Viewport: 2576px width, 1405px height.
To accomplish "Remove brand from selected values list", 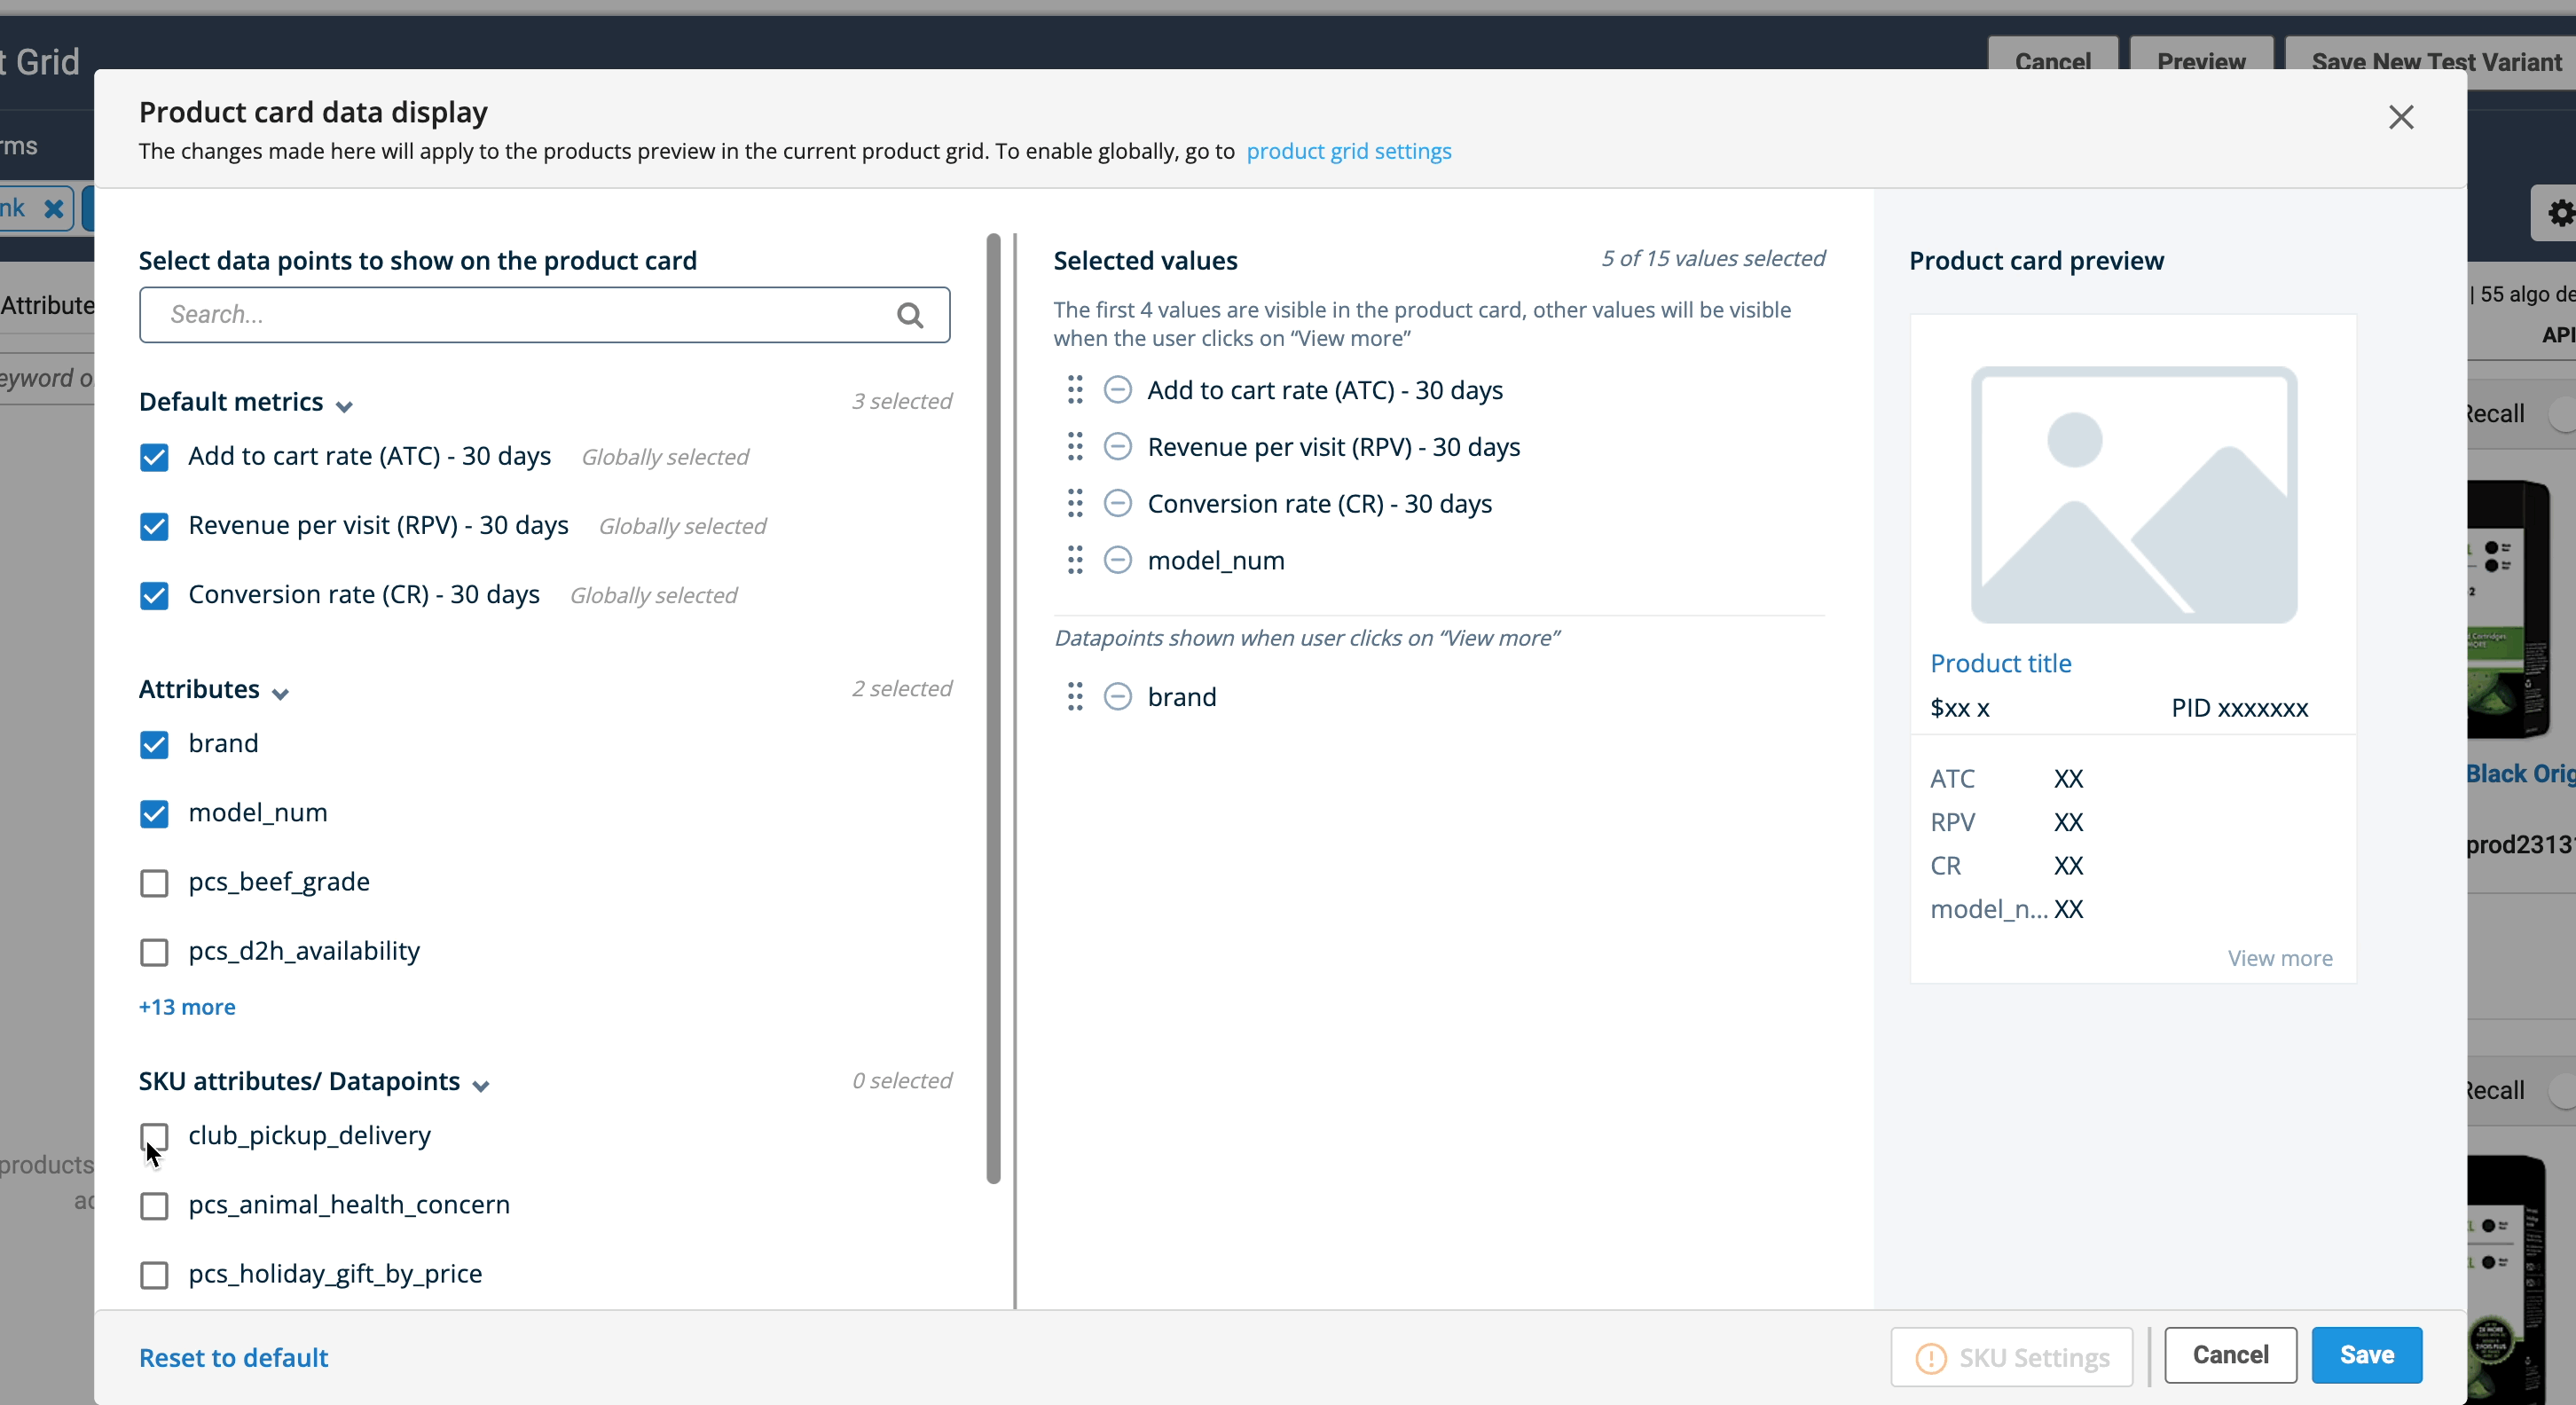I will click(1117, 696).
